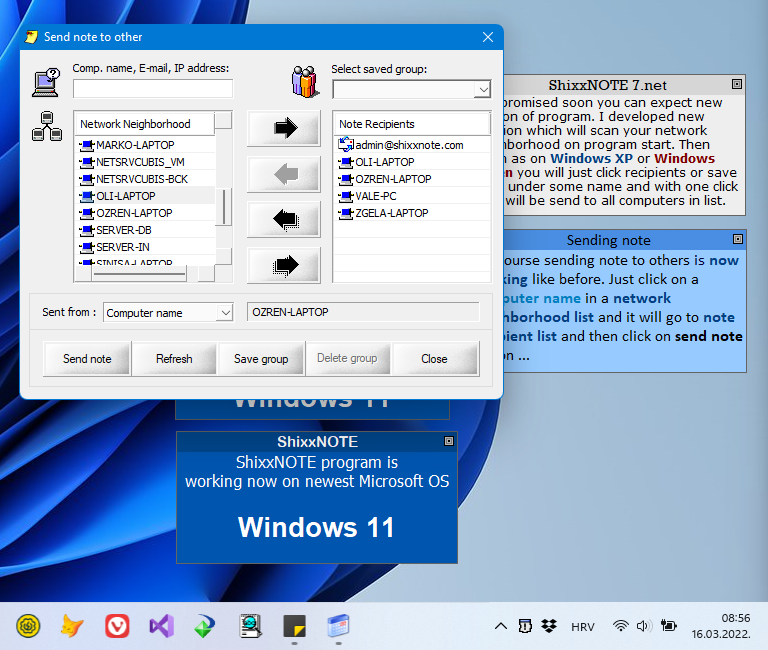Close the Send note to other dialog
768x650 pixels.
(487, 37)
